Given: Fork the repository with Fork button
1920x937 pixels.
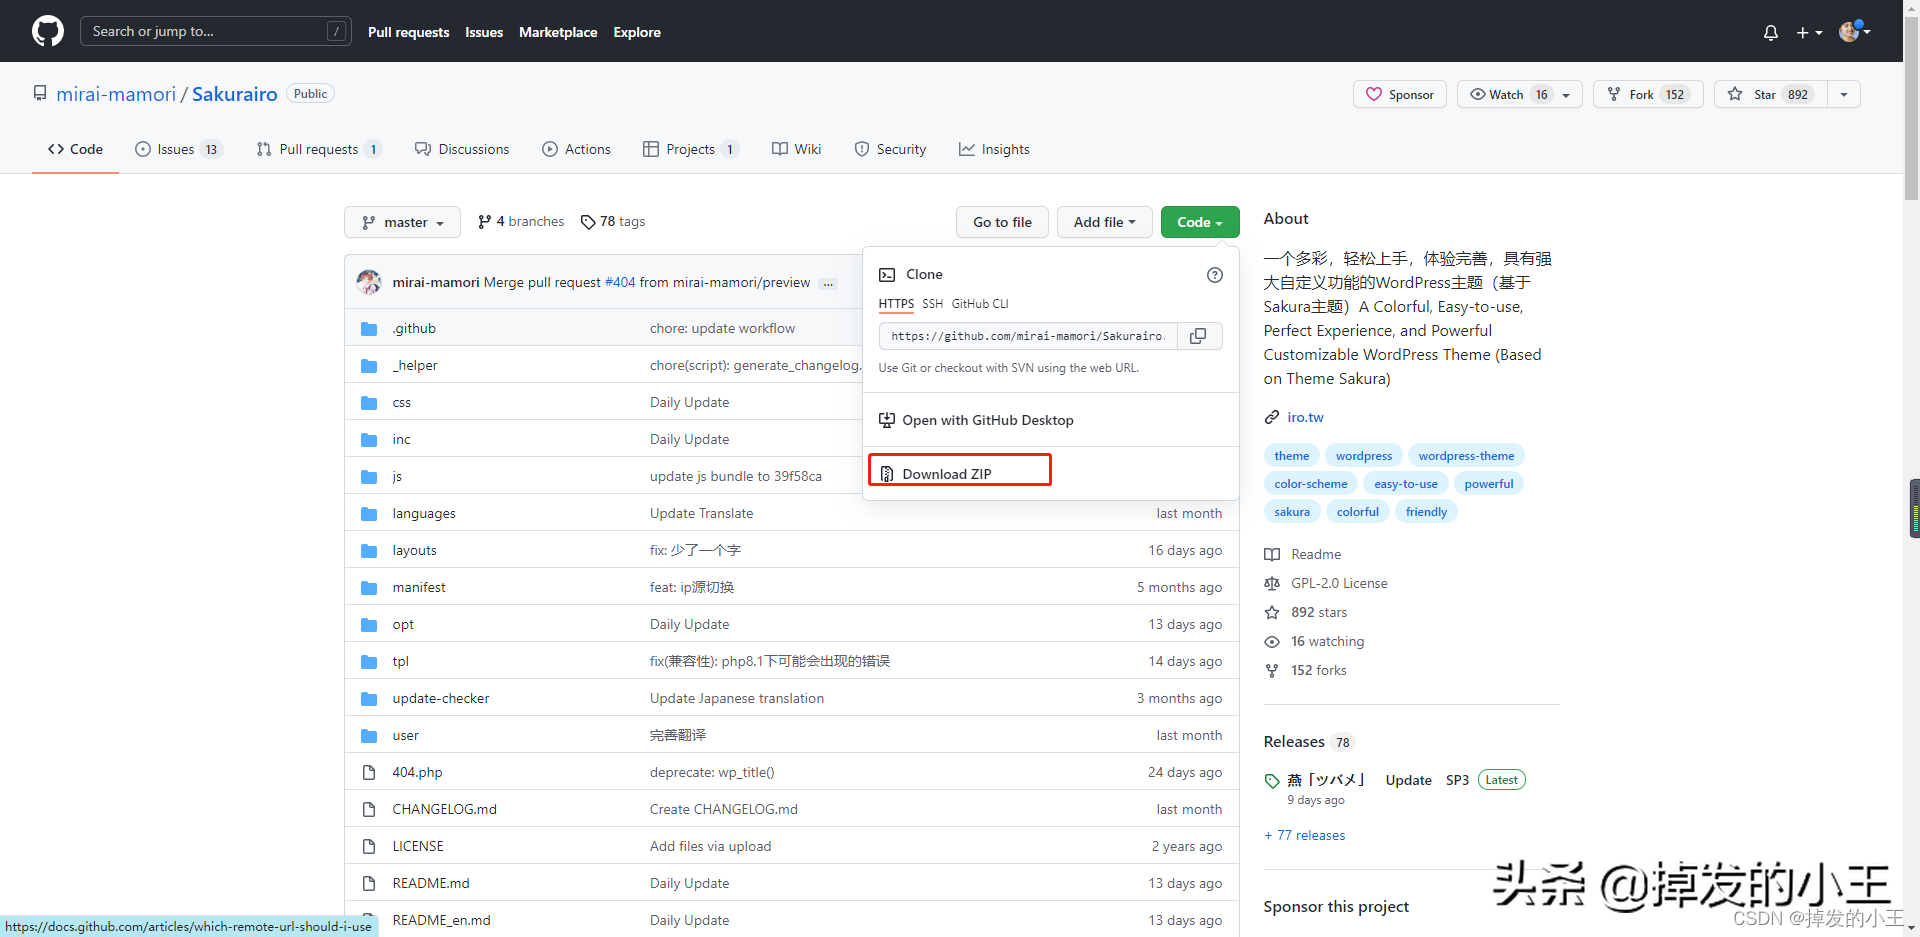Looking at the screenshot, I should [x=1648, y=94].
